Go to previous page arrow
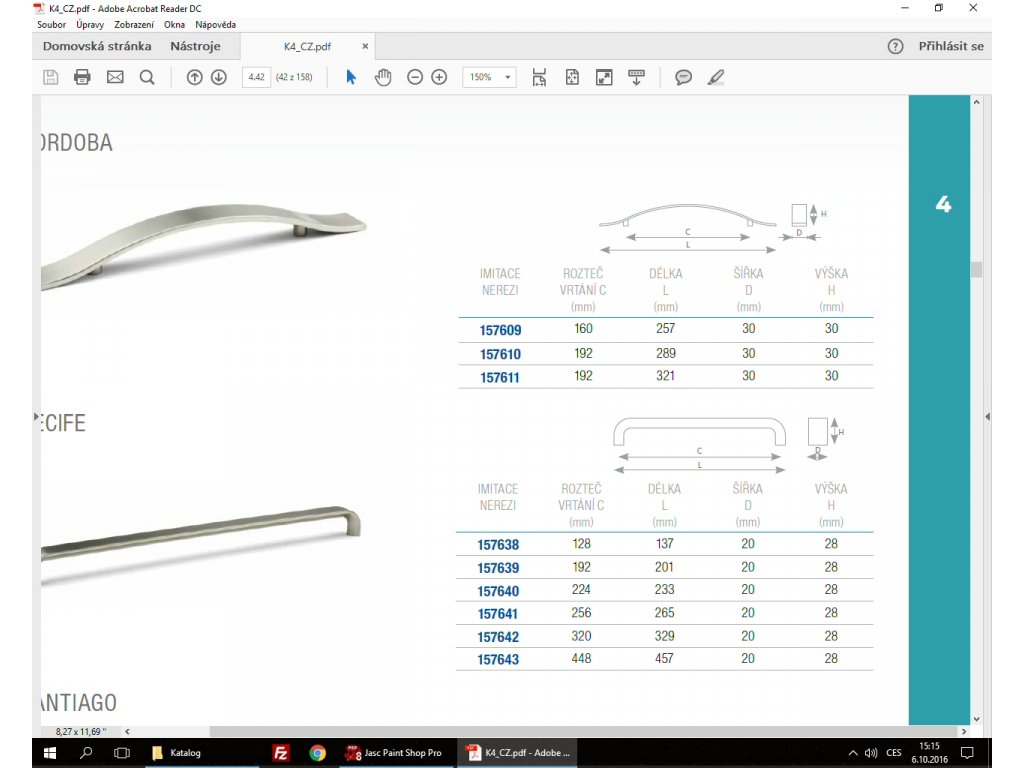Screen dimensions: 1024x768 195,77
